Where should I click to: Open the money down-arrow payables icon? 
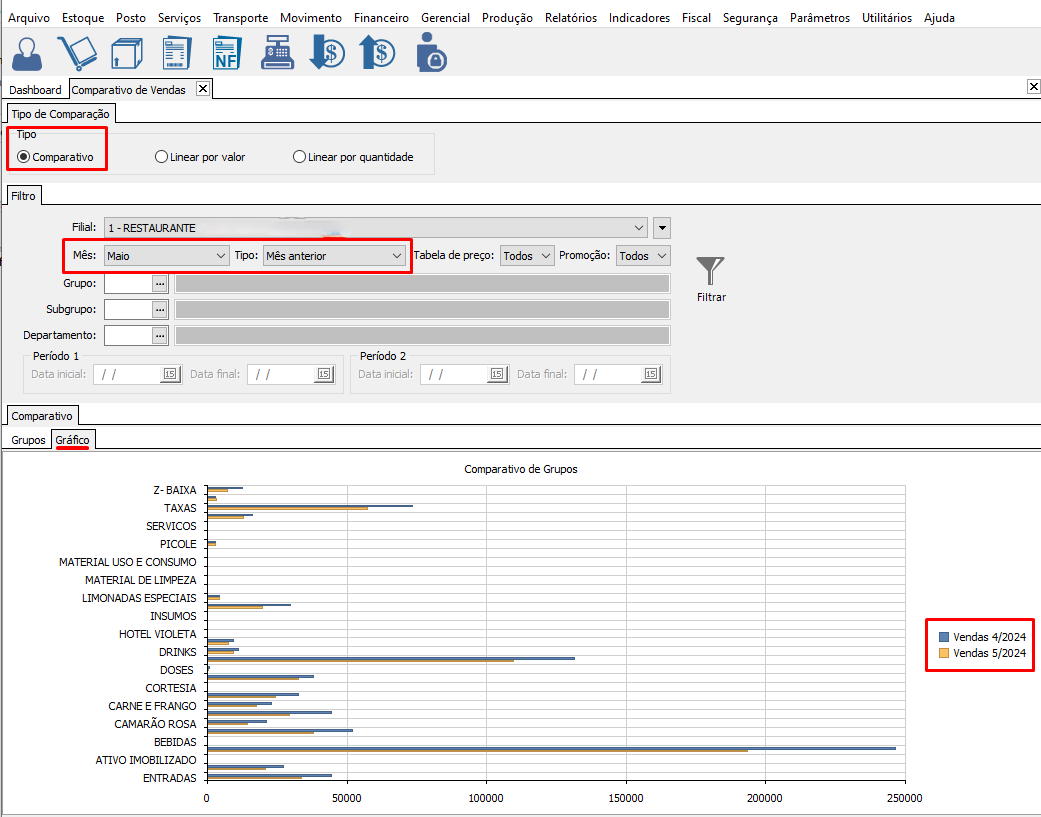pyautogui.click(x=327, y=53)
